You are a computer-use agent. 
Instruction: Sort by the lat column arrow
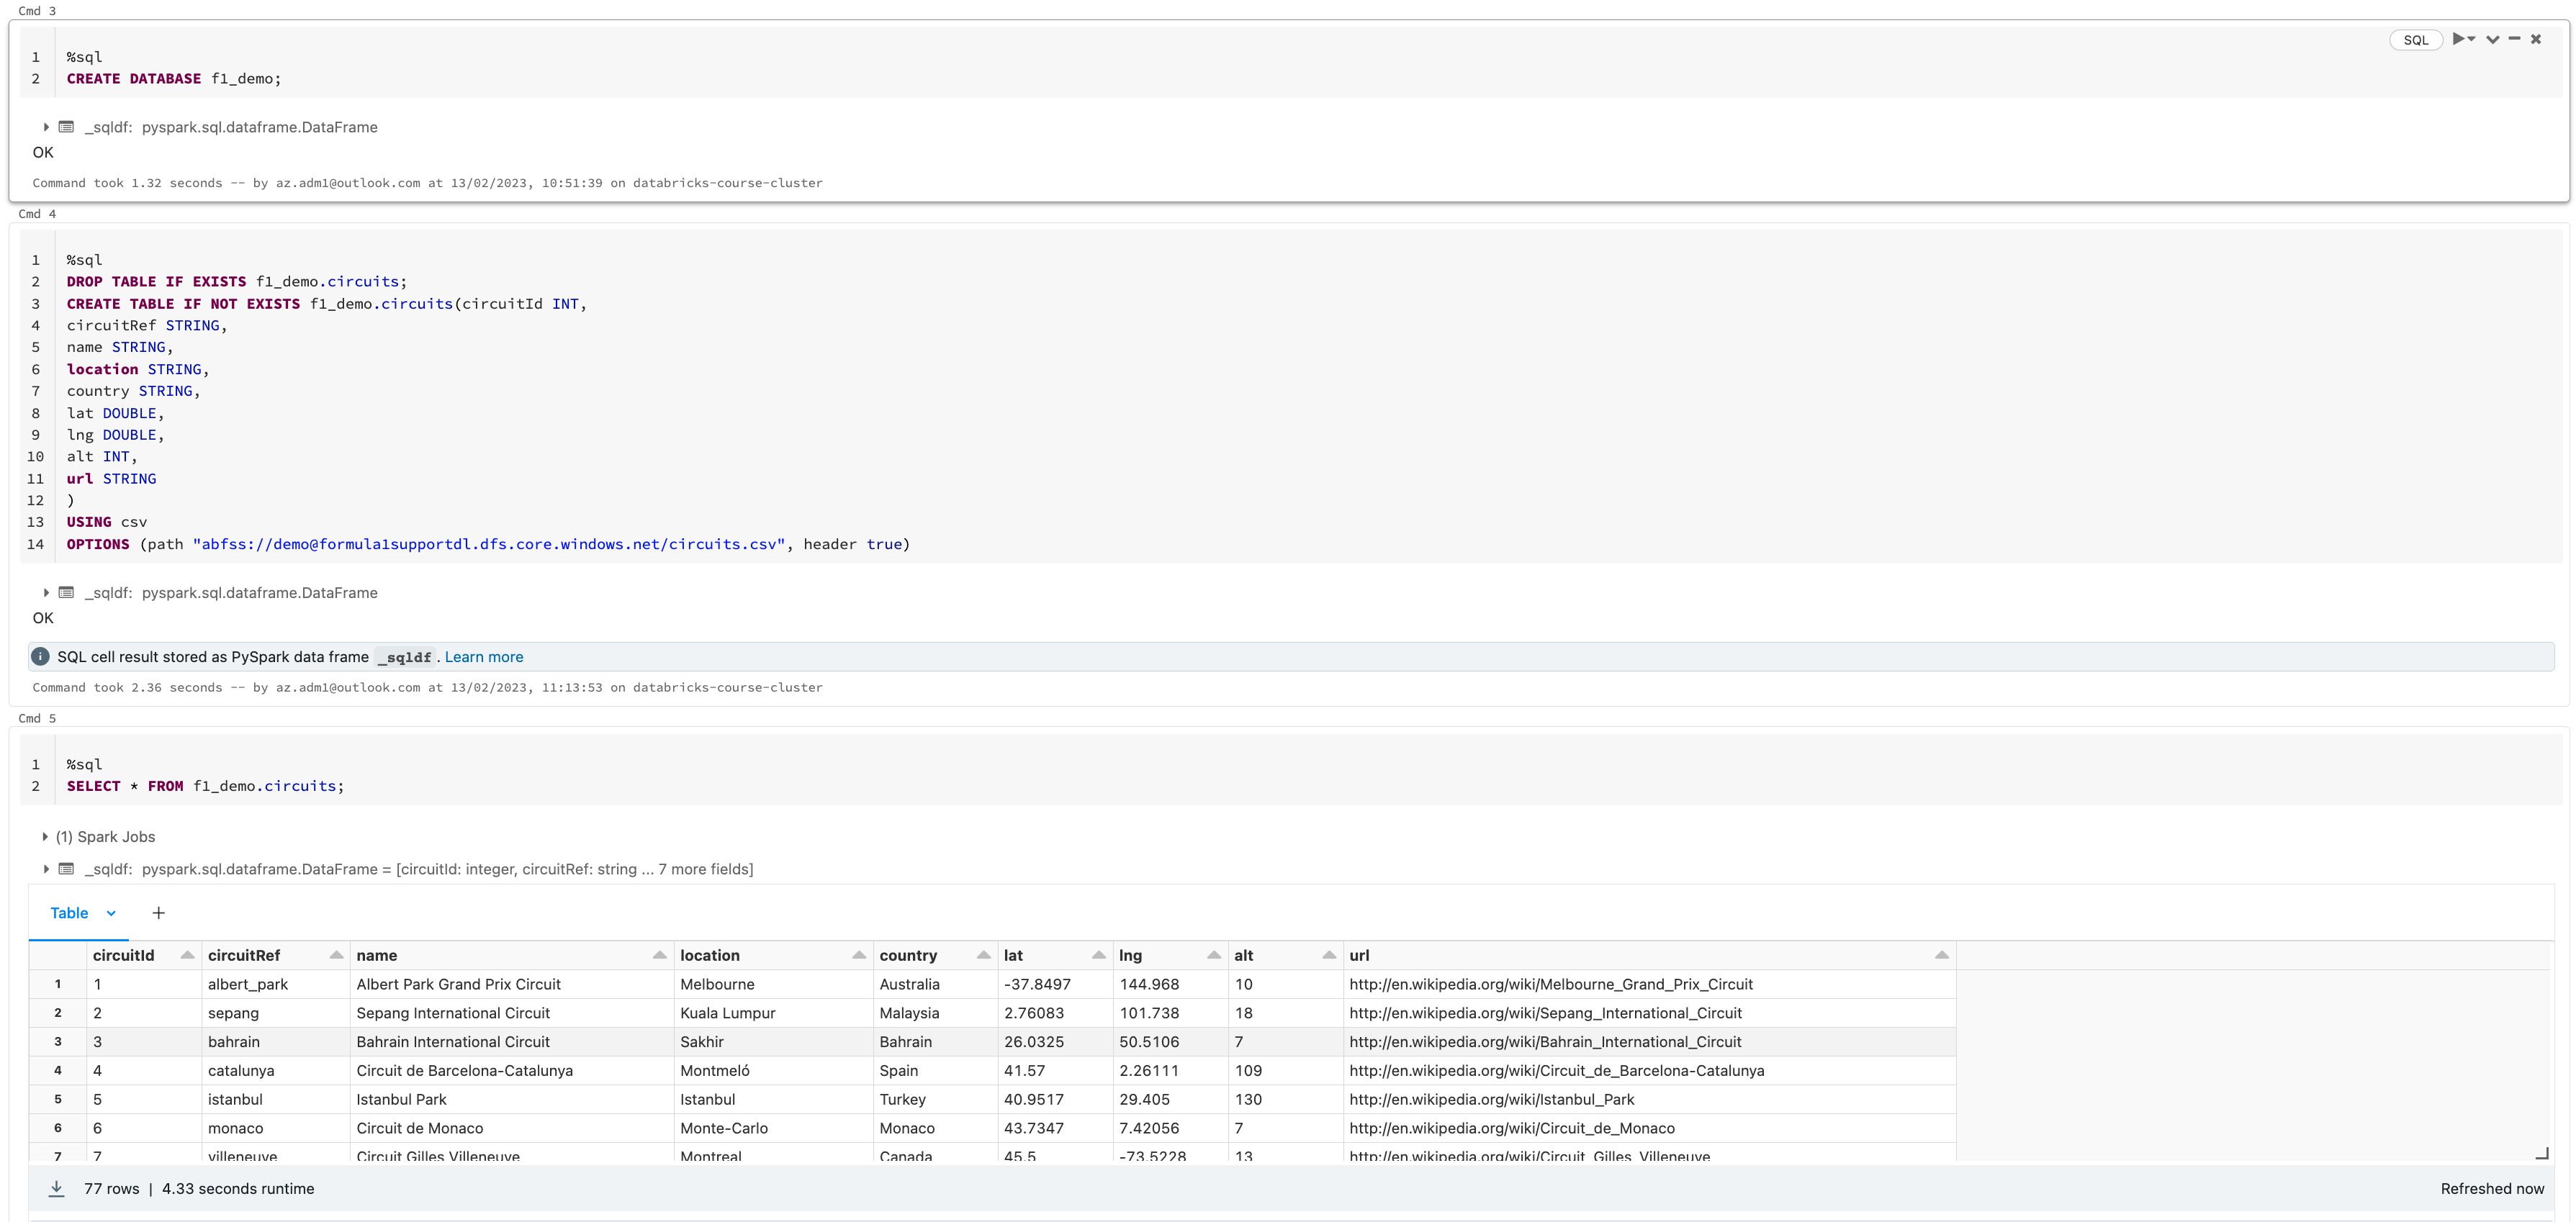pos(1099,955)
